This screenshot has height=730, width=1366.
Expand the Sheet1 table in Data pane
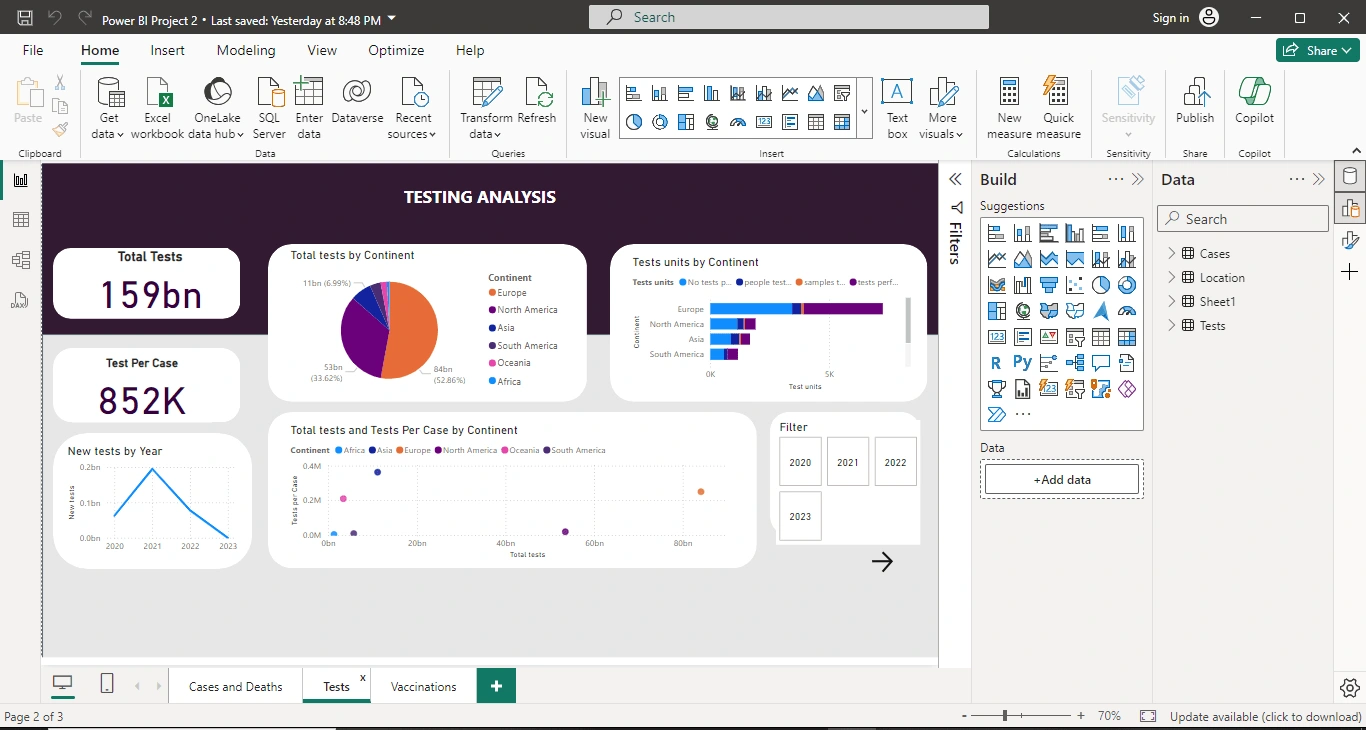pos(1172,301)
